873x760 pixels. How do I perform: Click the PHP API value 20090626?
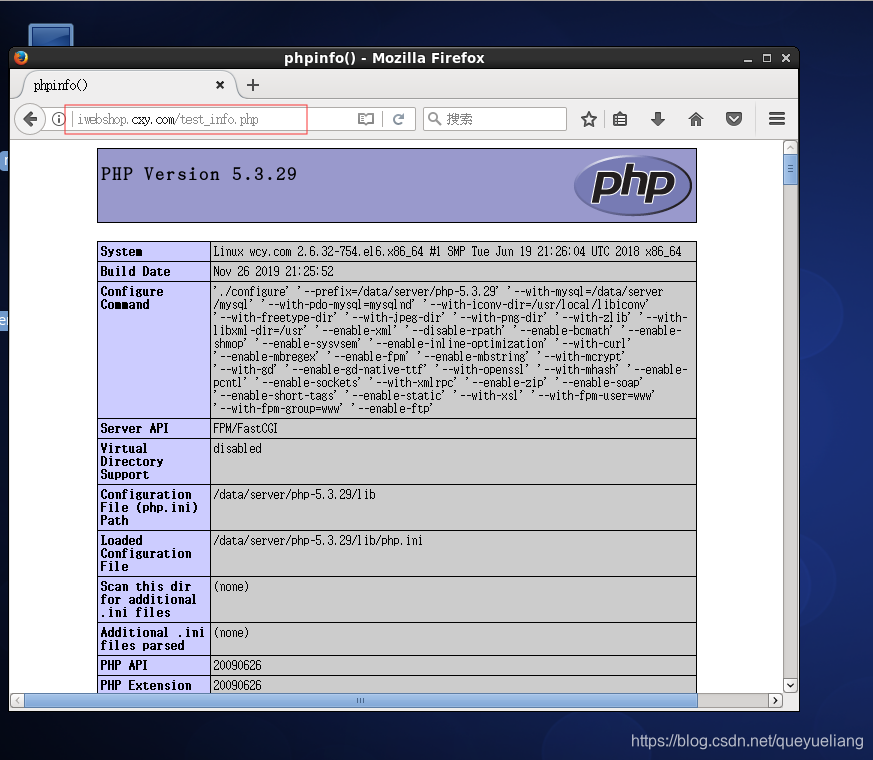[237, 665]
